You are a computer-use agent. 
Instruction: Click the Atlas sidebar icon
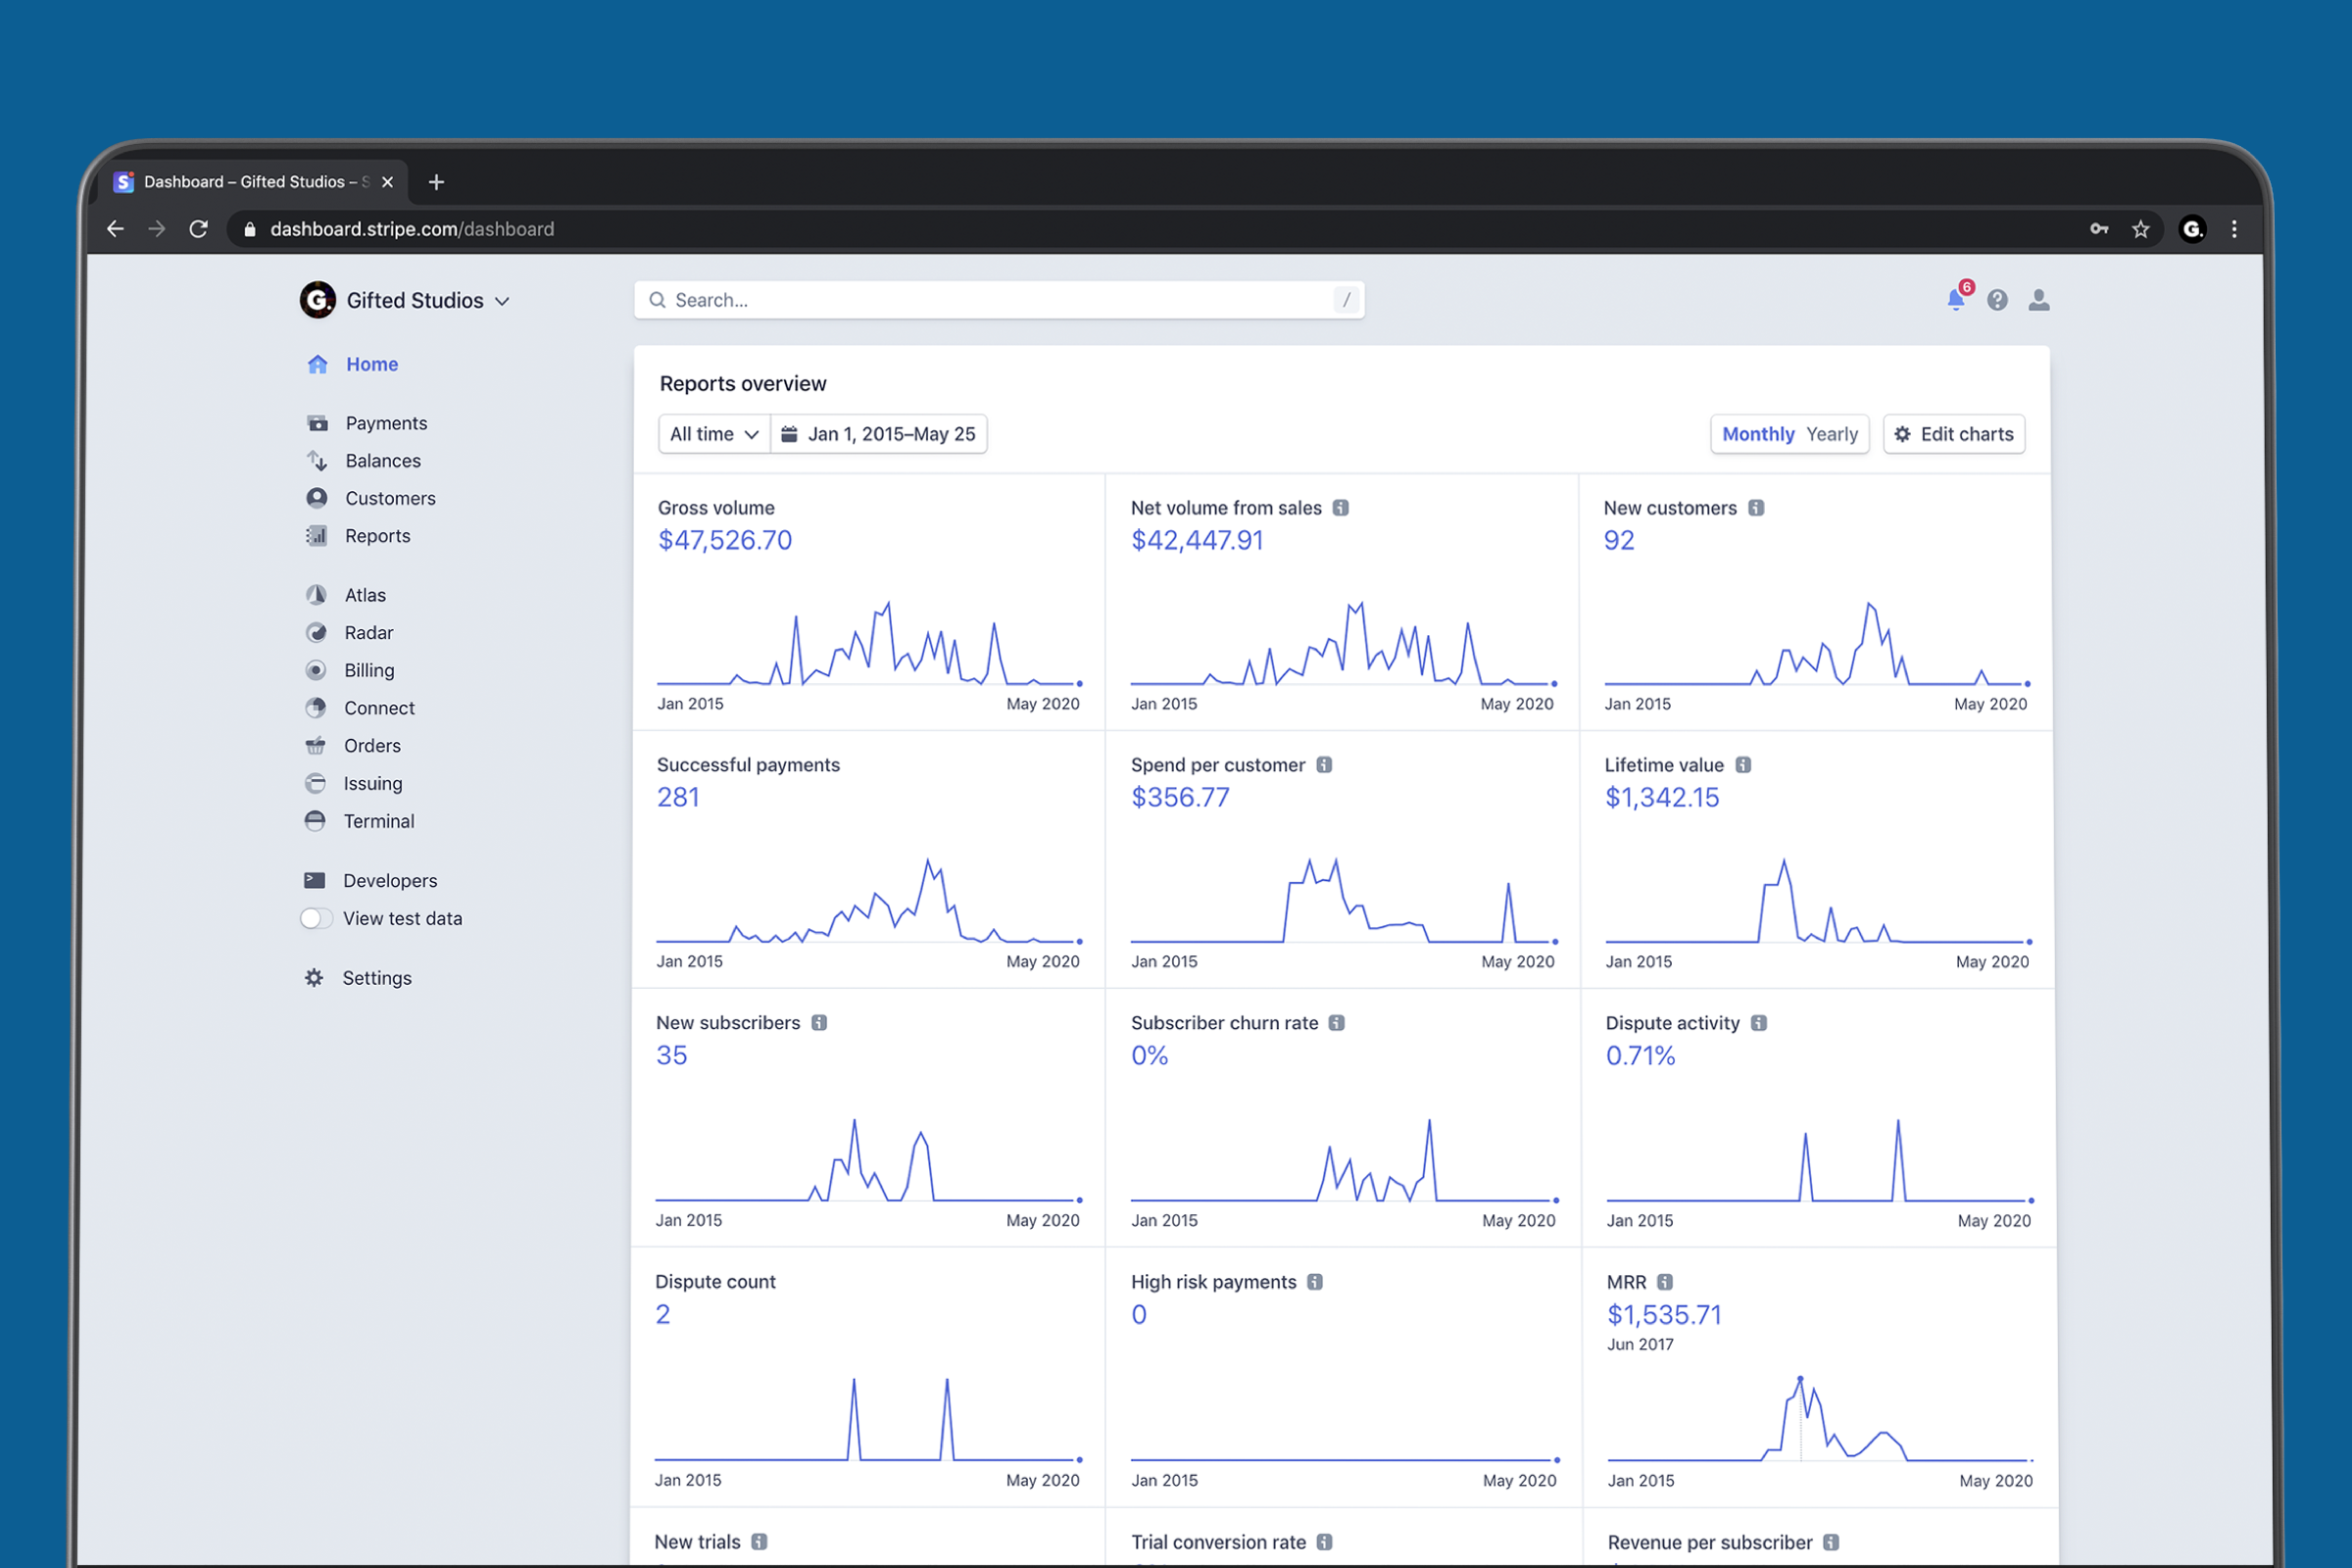coord(316,595)
